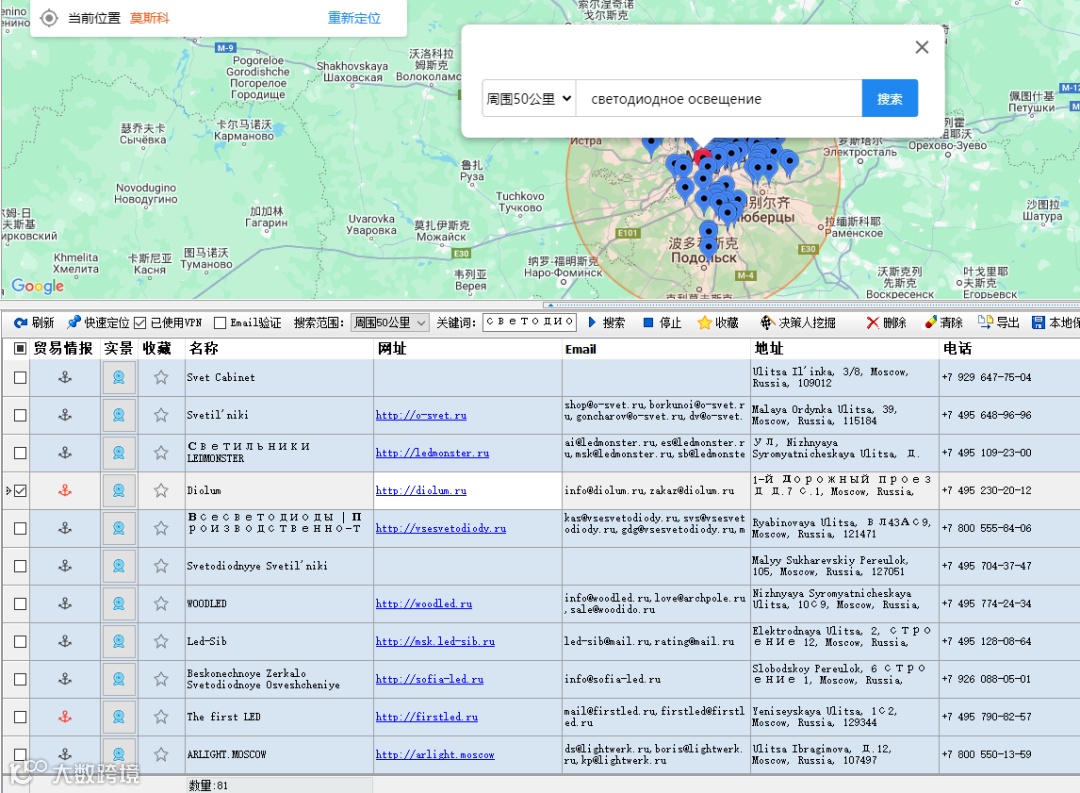
Task: Click the светодиодное освещение search field
Action: [x=718, y=99]
